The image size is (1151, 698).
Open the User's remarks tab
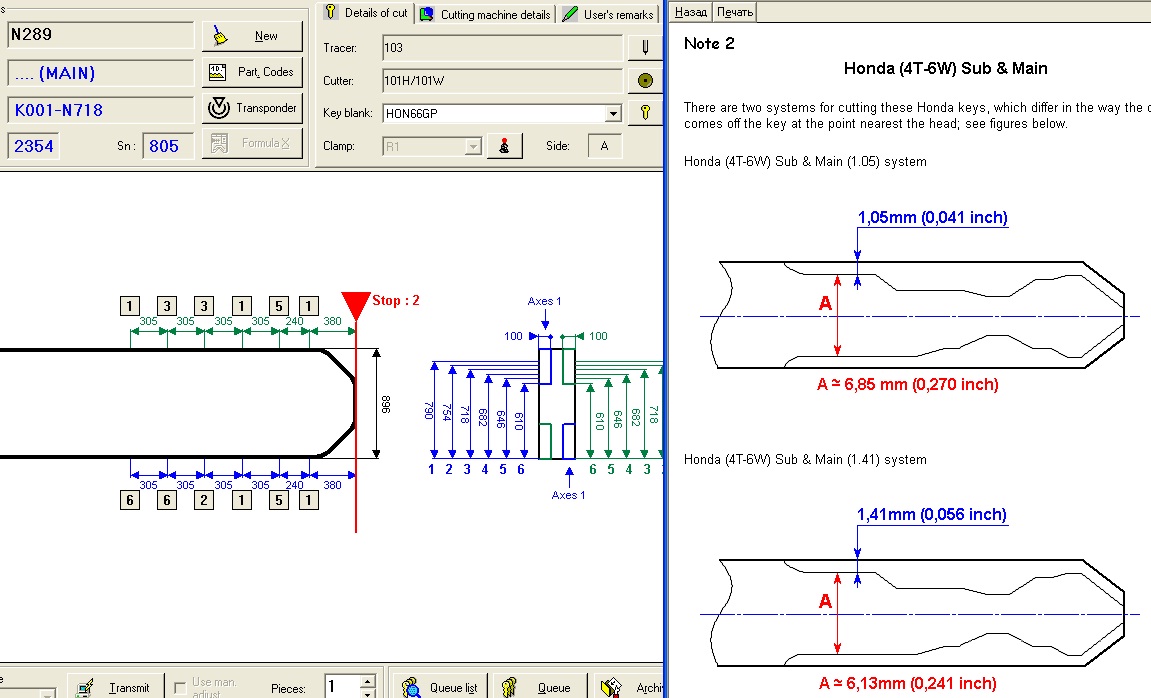coord(609,14)
